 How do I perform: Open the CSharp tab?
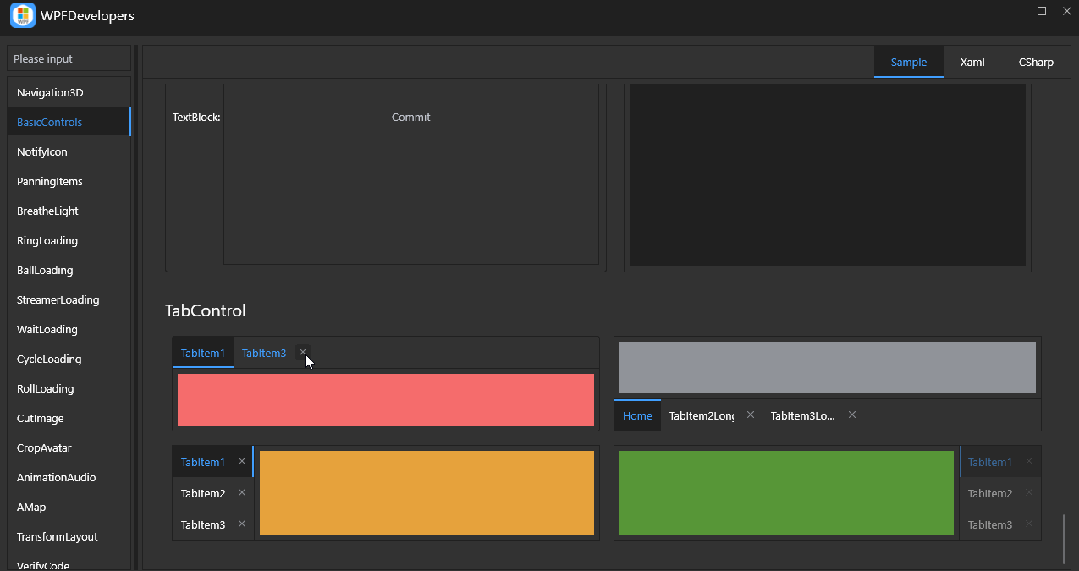1036,62
